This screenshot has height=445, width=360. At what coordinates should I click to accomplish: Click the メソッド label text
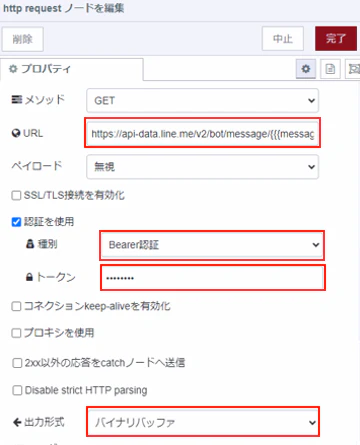tap(45, 100)
